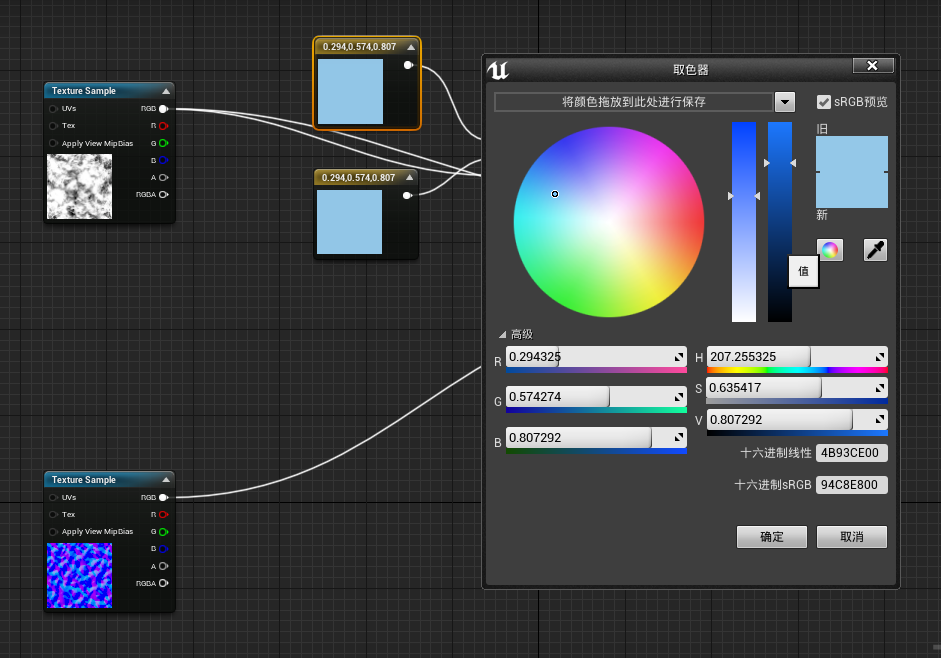Click the UVs input pin on lower Texture Sample
The image size is (941, 658).
(52, 497)
